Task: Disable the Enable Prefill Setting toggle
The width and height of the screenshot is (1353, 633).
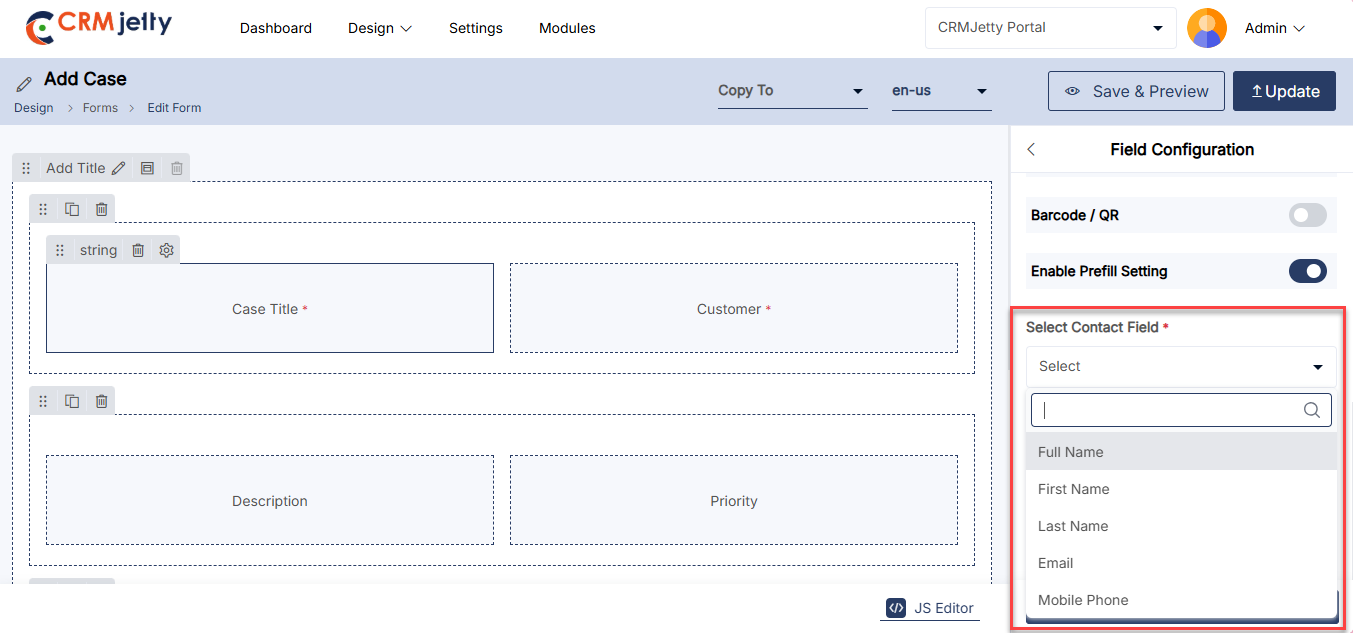Action: 1307,271
